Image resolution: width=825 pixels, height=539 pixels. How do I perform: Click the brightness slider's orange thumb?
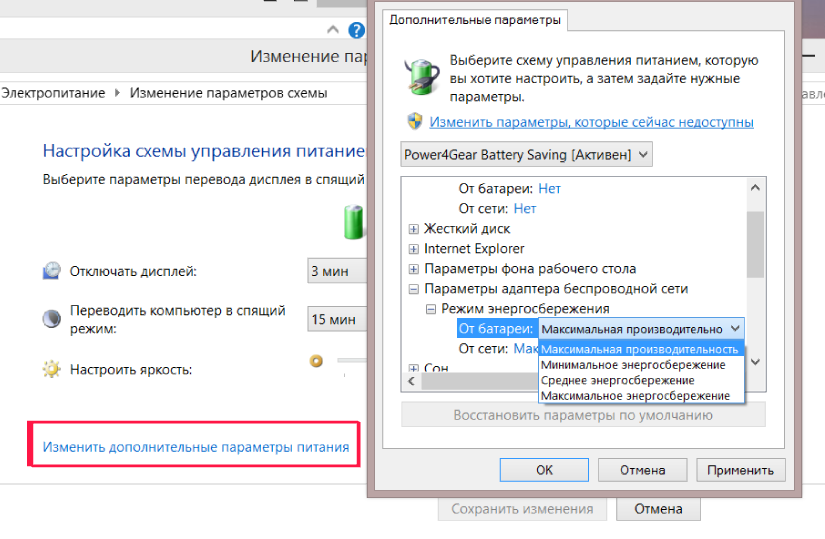click(316, 361)
